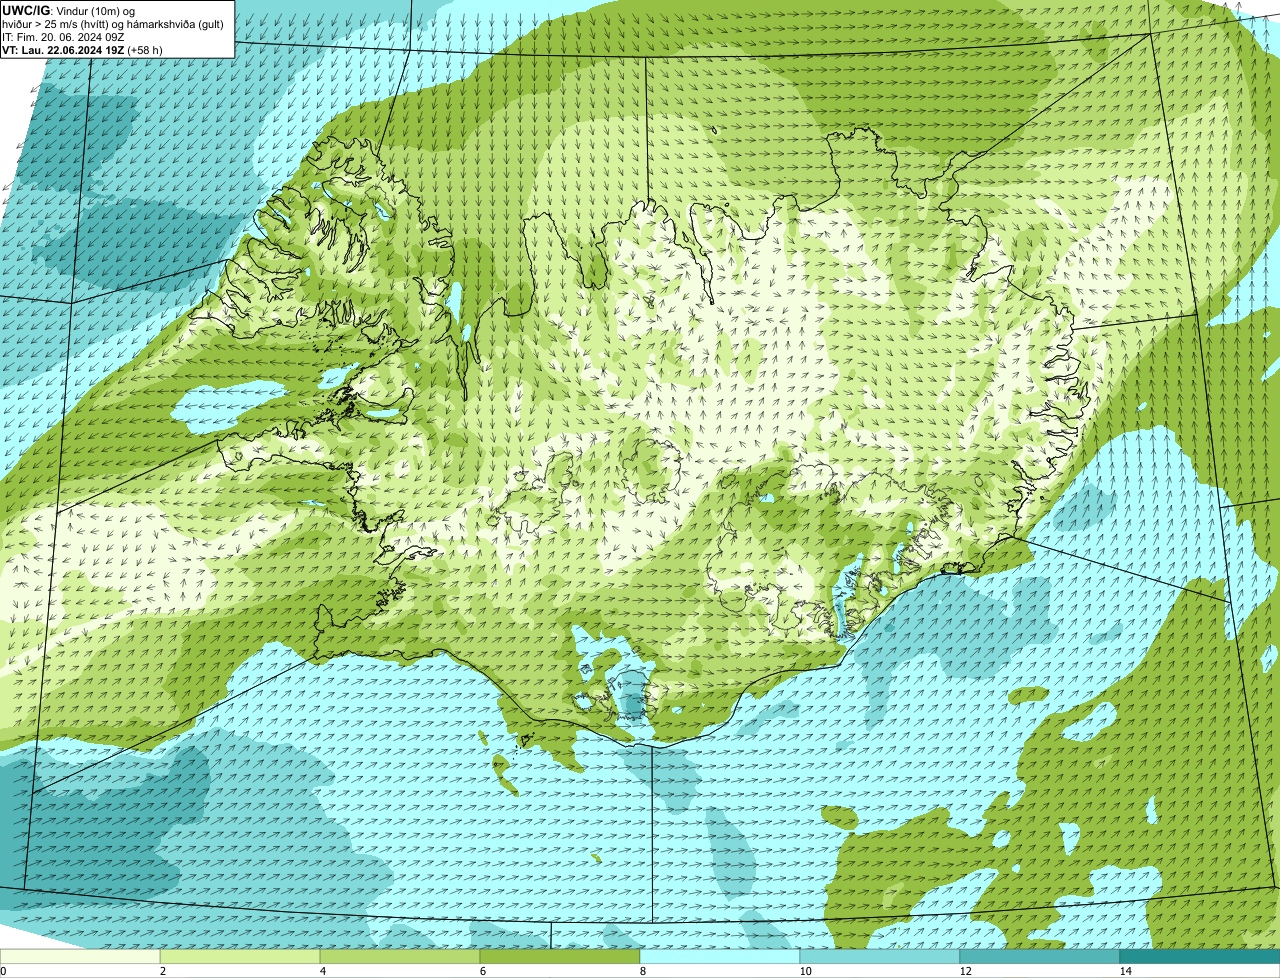Click the legend tick label "2"
Image resolution: width=1280 pixels, height=978 pixels.
(162, 971)
